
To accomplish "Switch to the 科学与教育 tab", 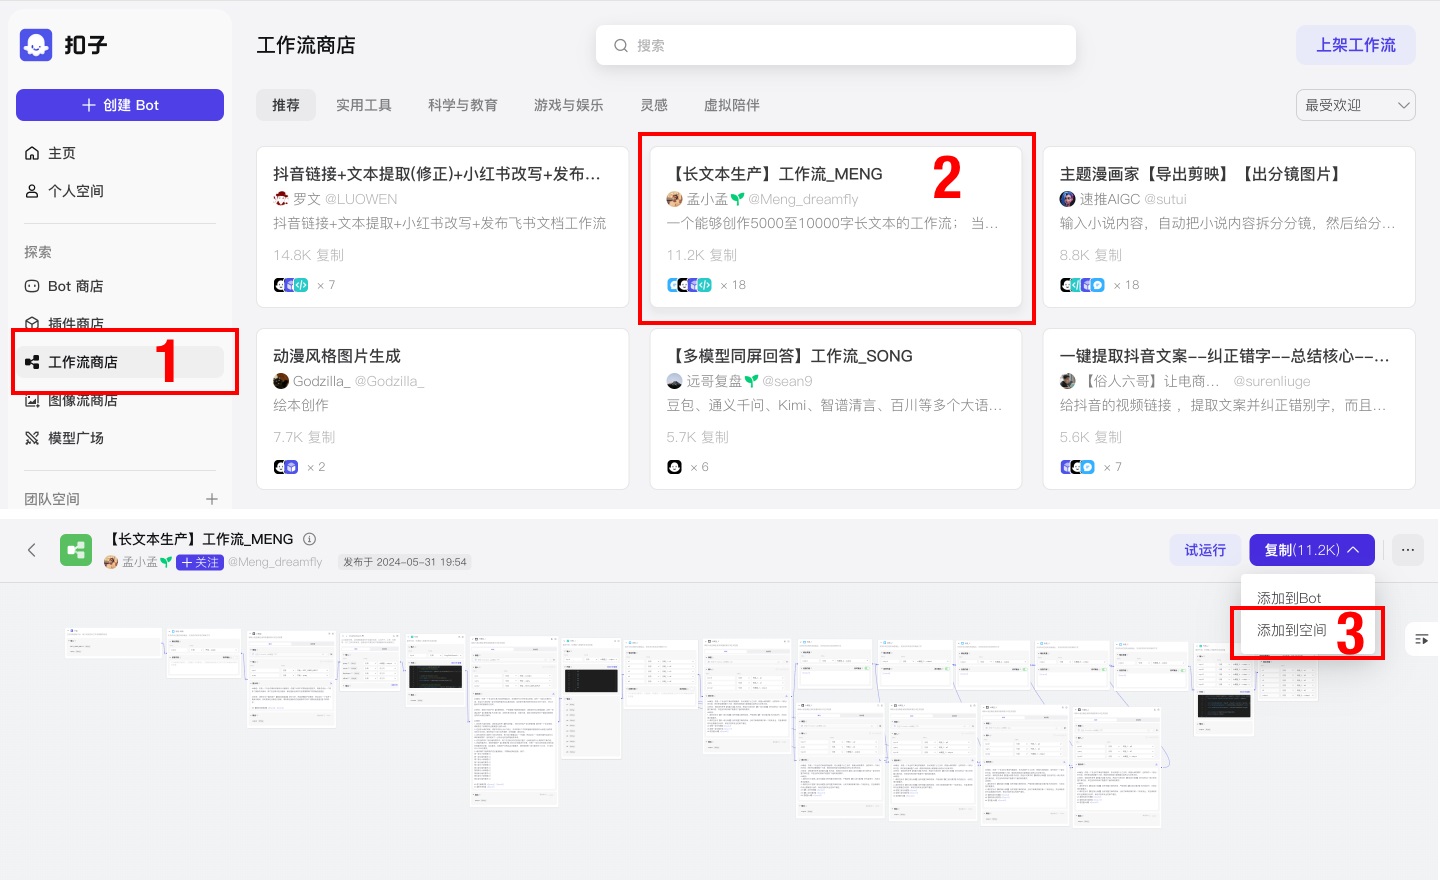I will tap(463, 105).
